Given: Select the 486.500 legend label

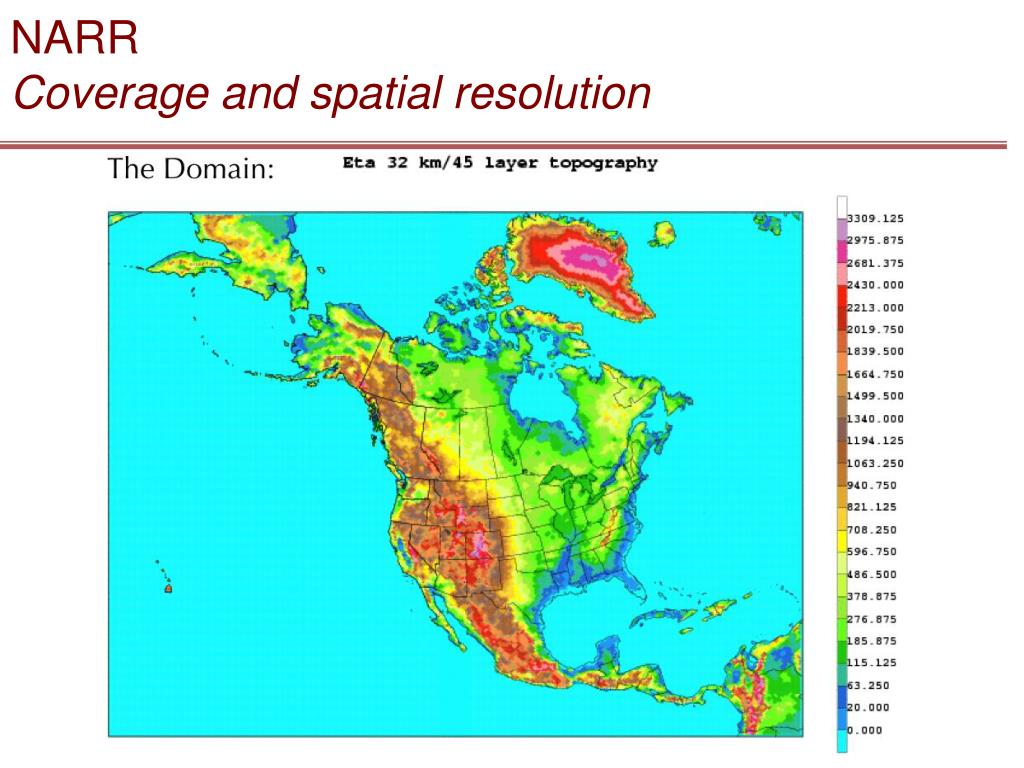Looking at the screenshot, I should 872,574.
